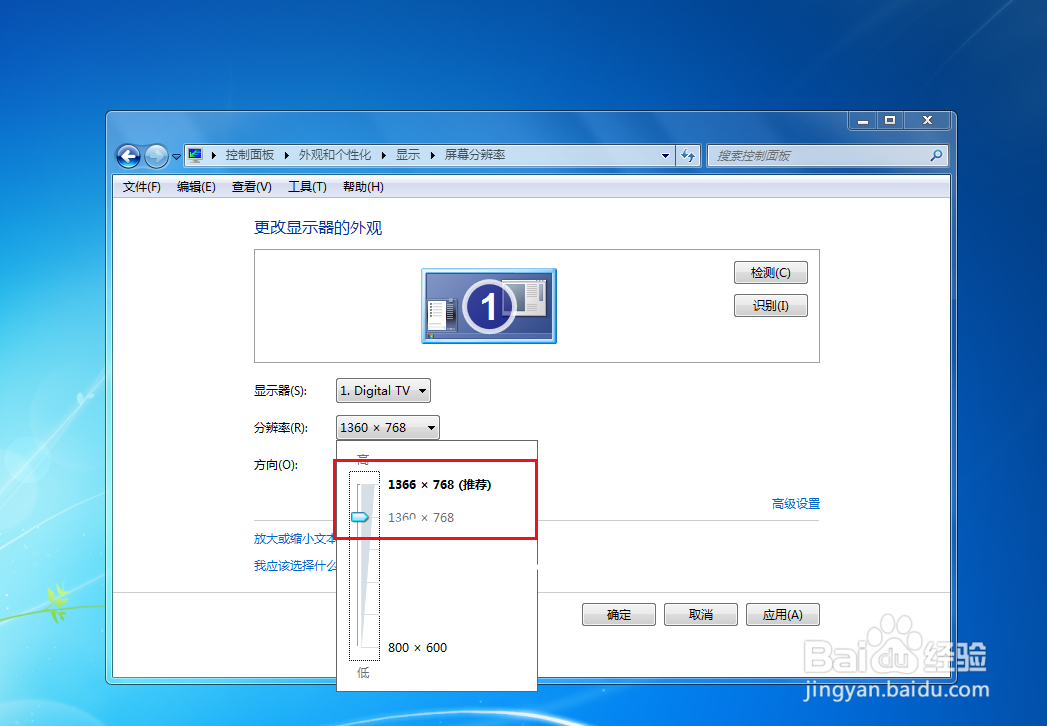Click the search magnifier icon
This screenshot has width=1047, height=726.
click(936, 156)
